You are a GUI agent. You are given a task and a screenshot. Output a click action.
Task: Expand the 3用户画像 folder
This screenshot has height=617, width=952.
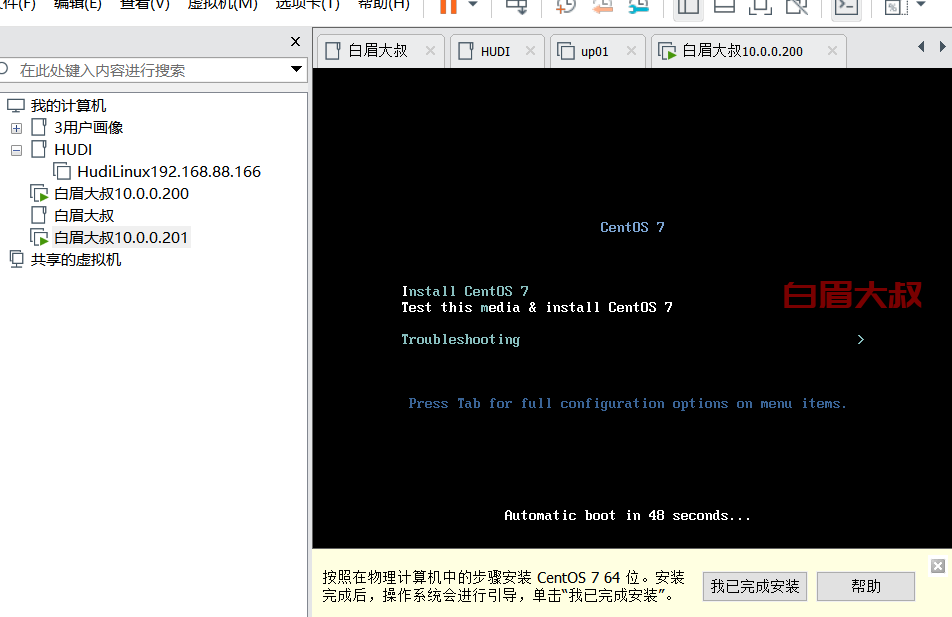click(x=16, y=128)
